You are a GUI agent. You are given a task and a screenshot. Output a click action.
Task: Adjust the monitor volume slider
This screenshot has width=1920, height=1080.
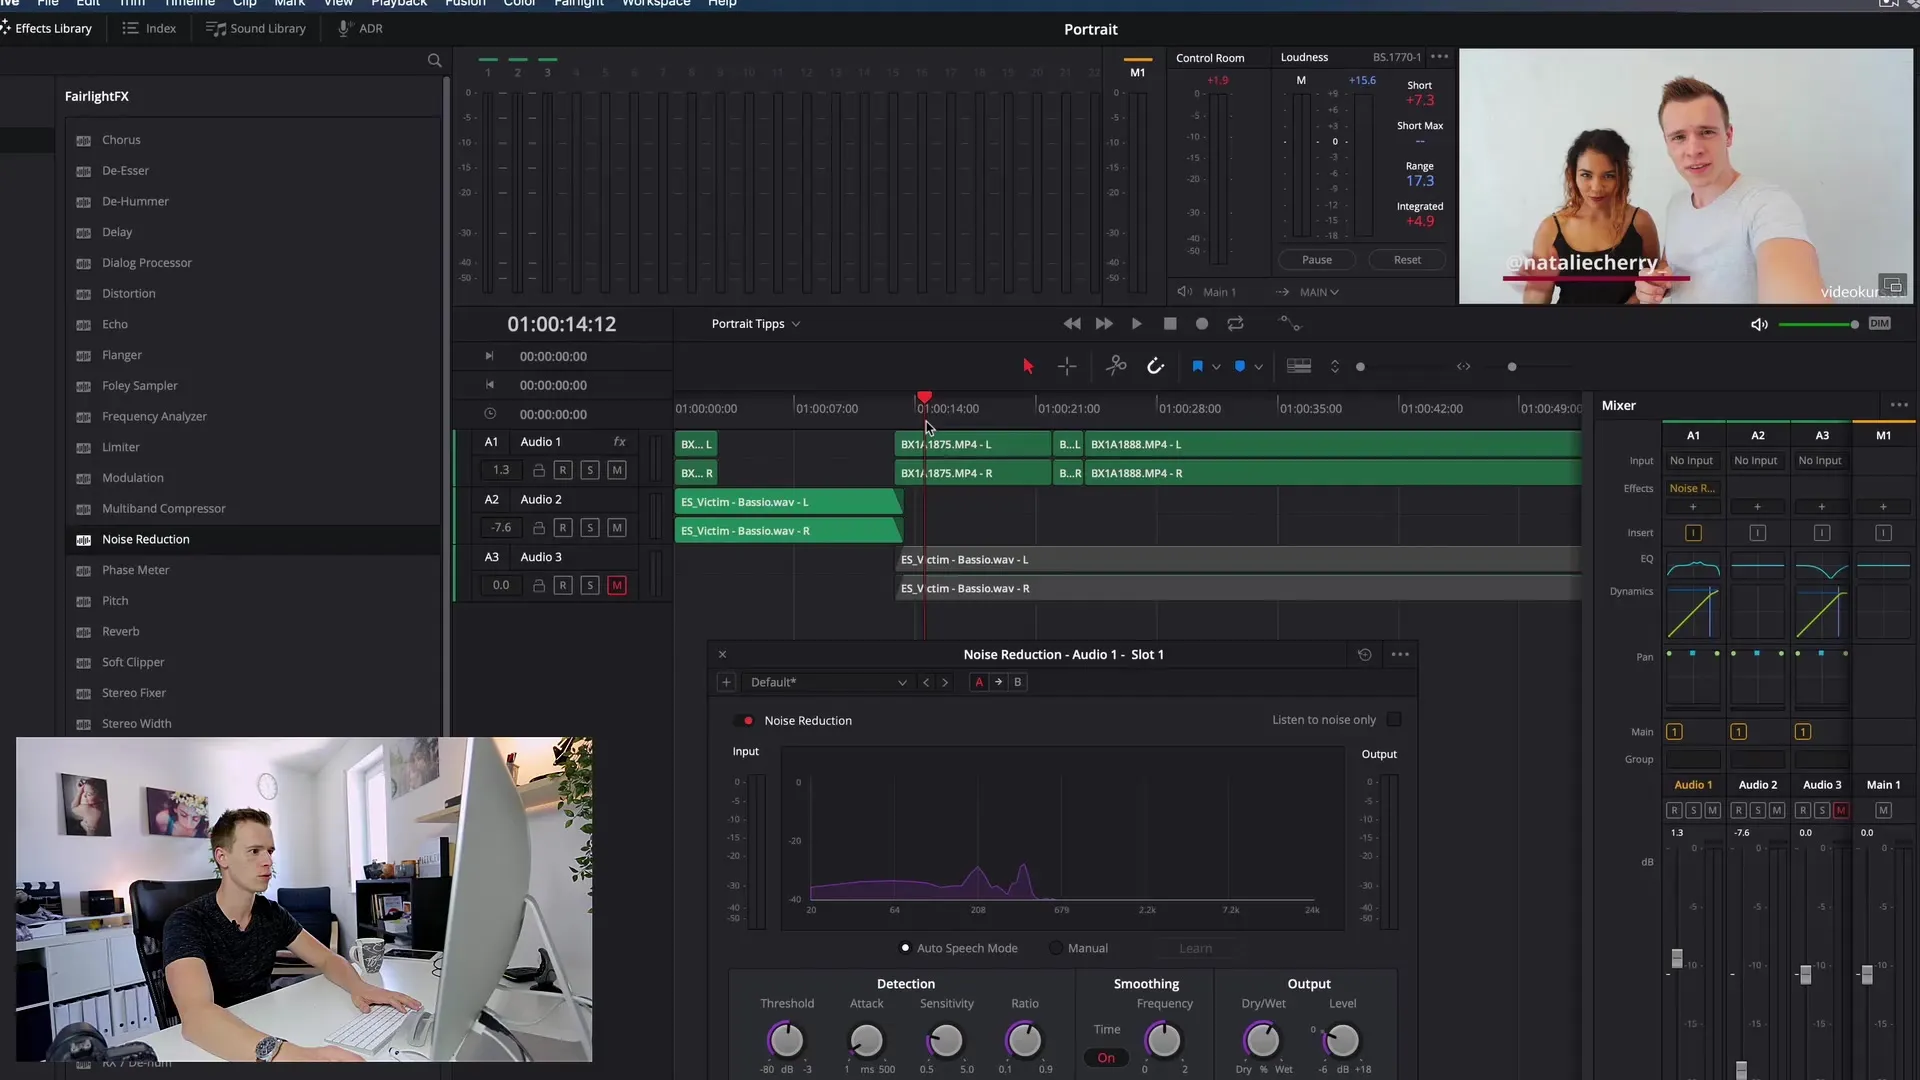[x=1819, y=324]
